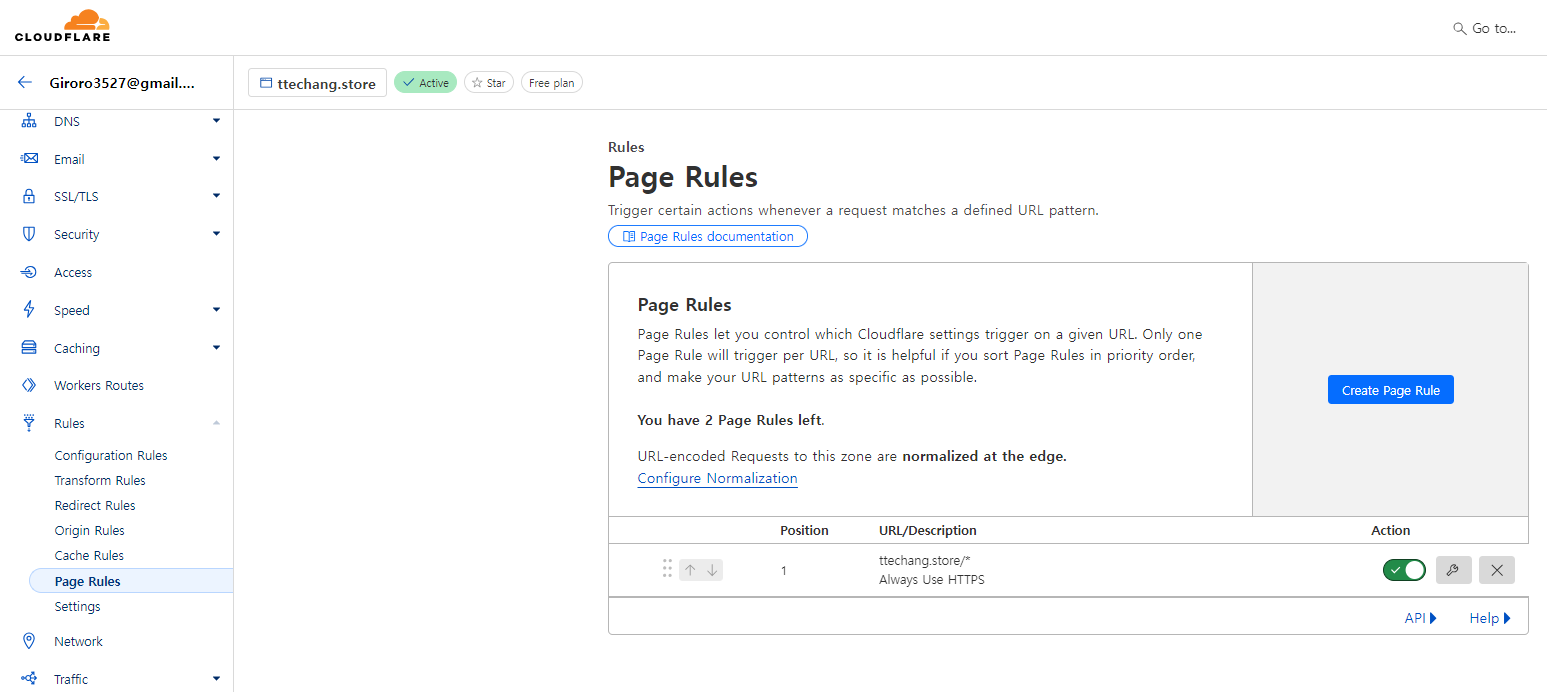Click the Workers Routes label
This screenshot has height=692, width=1547.
pos(99,385)
